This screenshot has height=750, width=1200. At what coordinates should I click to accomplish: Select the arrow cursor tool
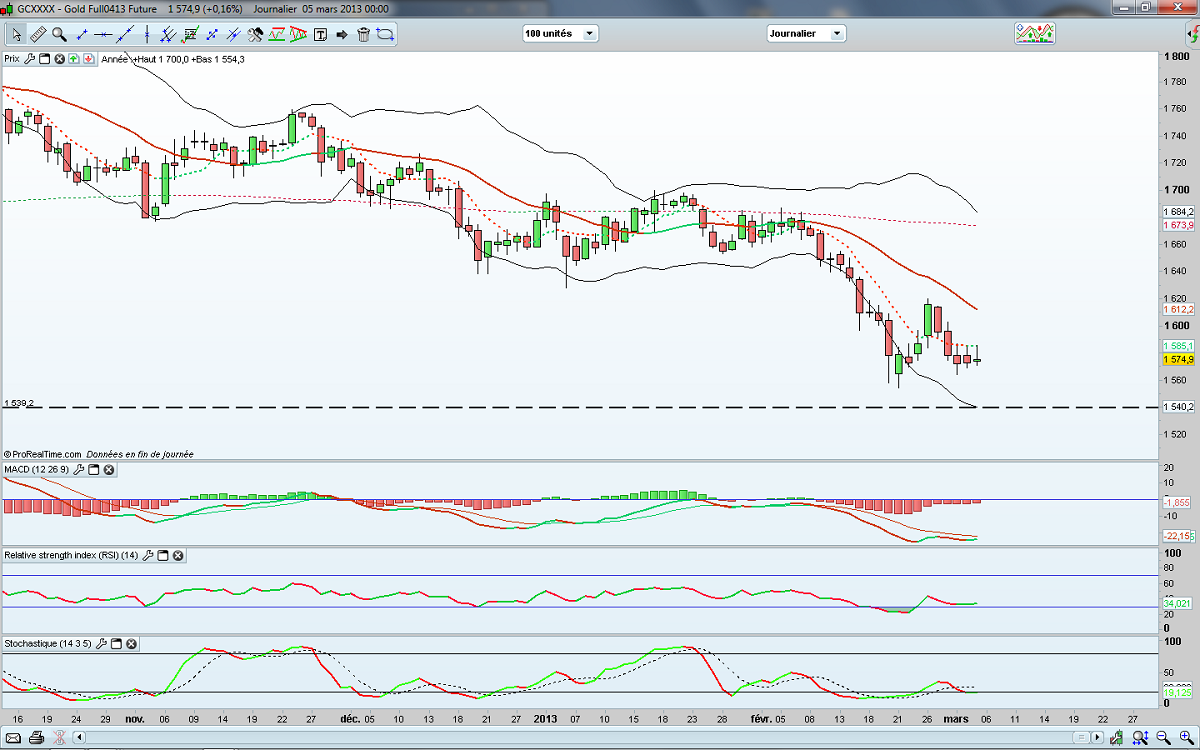tap(17, 34)
